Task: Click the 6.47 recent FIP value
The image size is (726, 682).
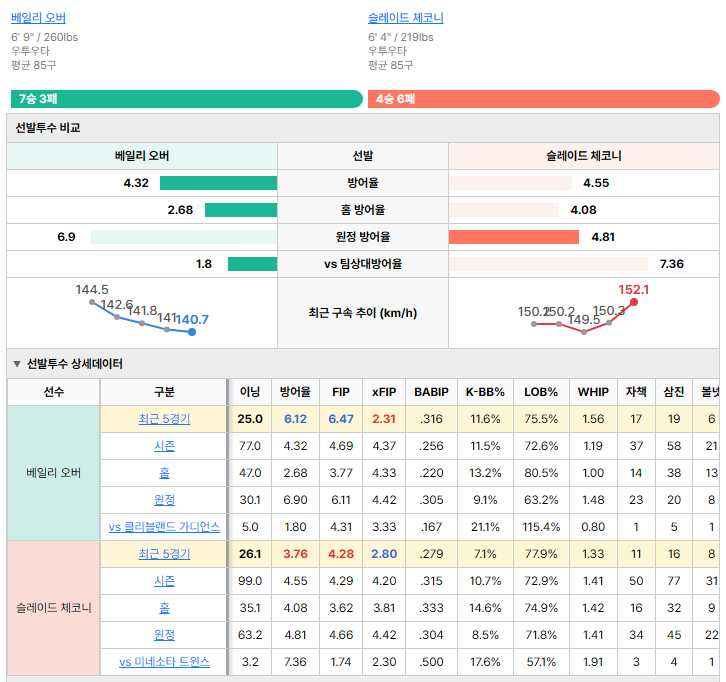Action: (341, 419)
